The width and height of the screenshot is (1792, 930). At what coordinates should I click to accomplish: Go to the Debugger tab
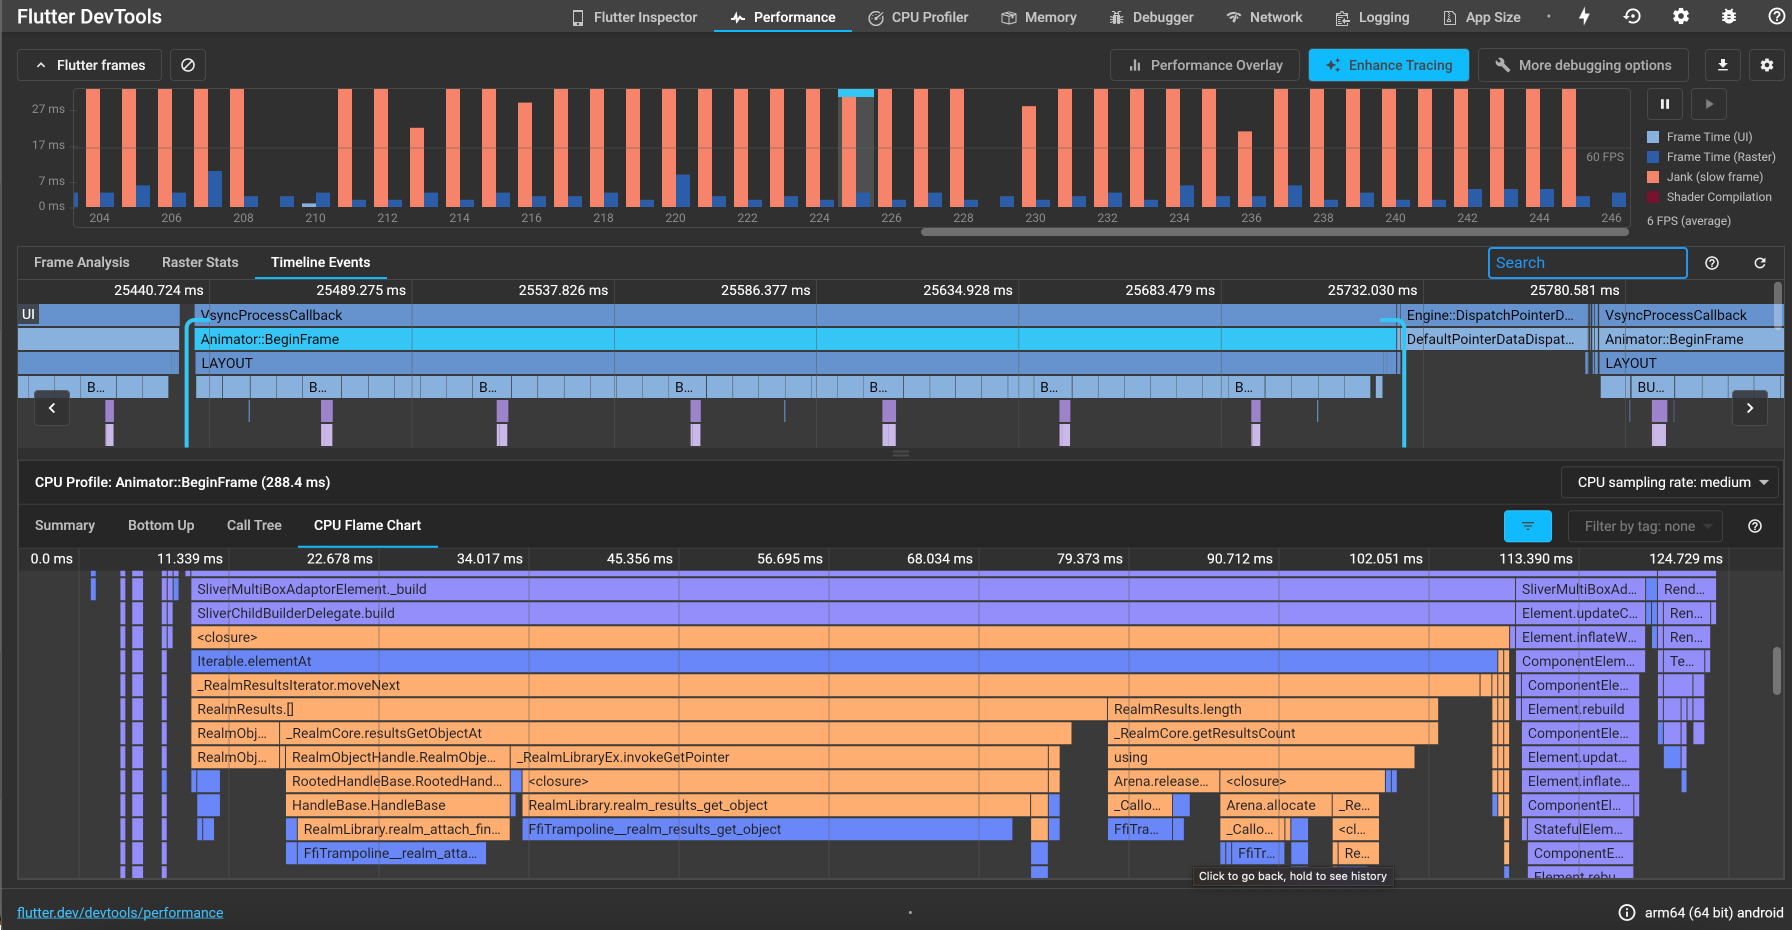click(x=1151, y=17)
